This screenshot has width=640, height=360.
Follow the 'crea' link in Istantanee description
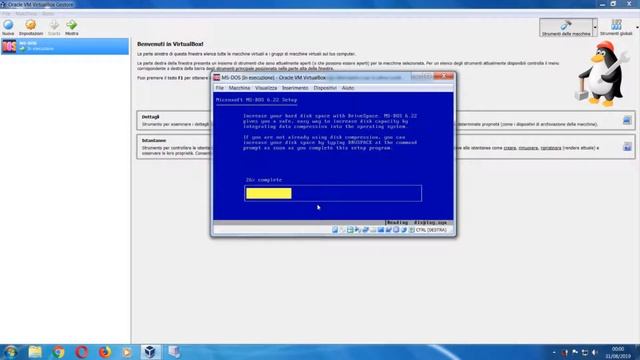[509, 148]
